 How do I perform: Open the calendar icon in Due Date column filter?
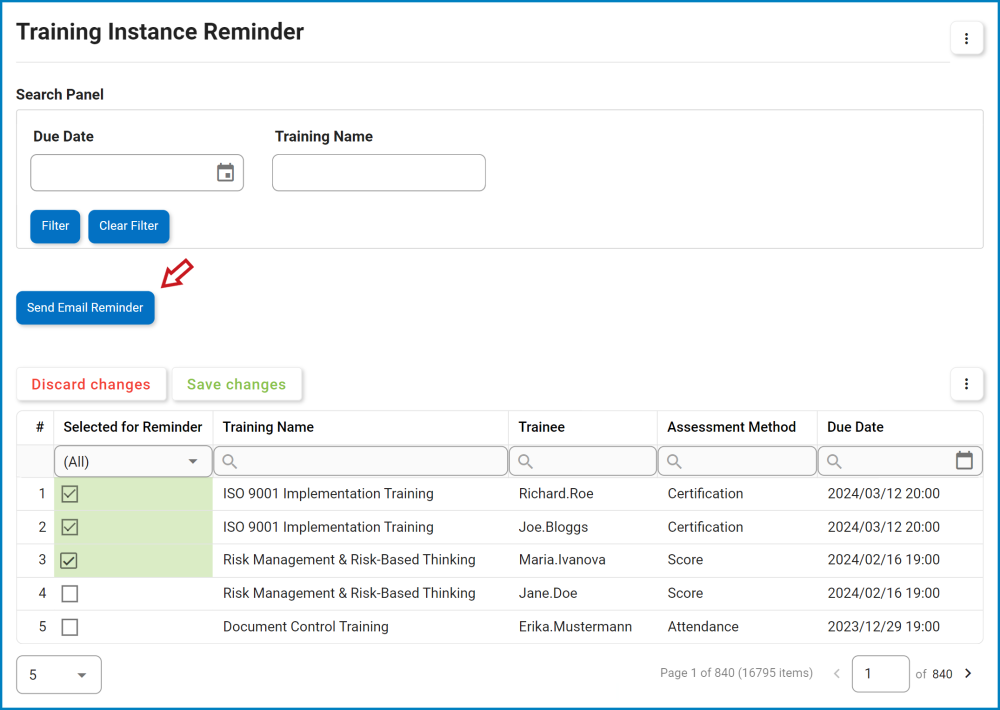(964, 461)
